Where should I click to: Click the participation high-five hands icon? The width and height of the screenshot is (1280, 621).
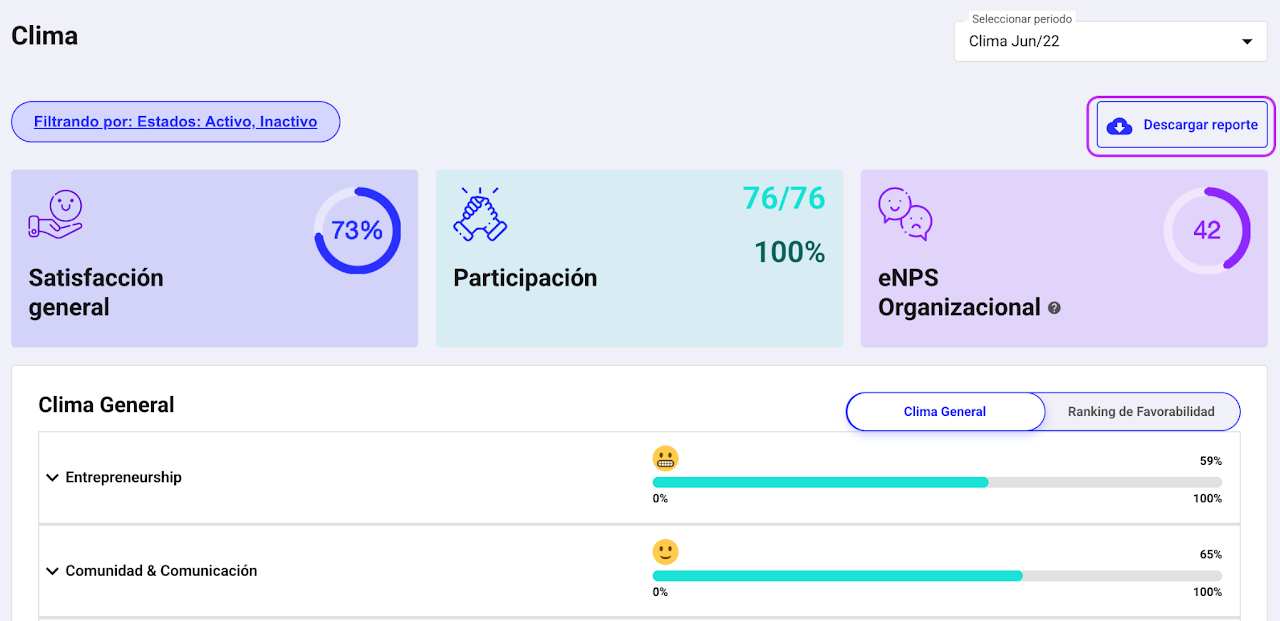[477, 214]
